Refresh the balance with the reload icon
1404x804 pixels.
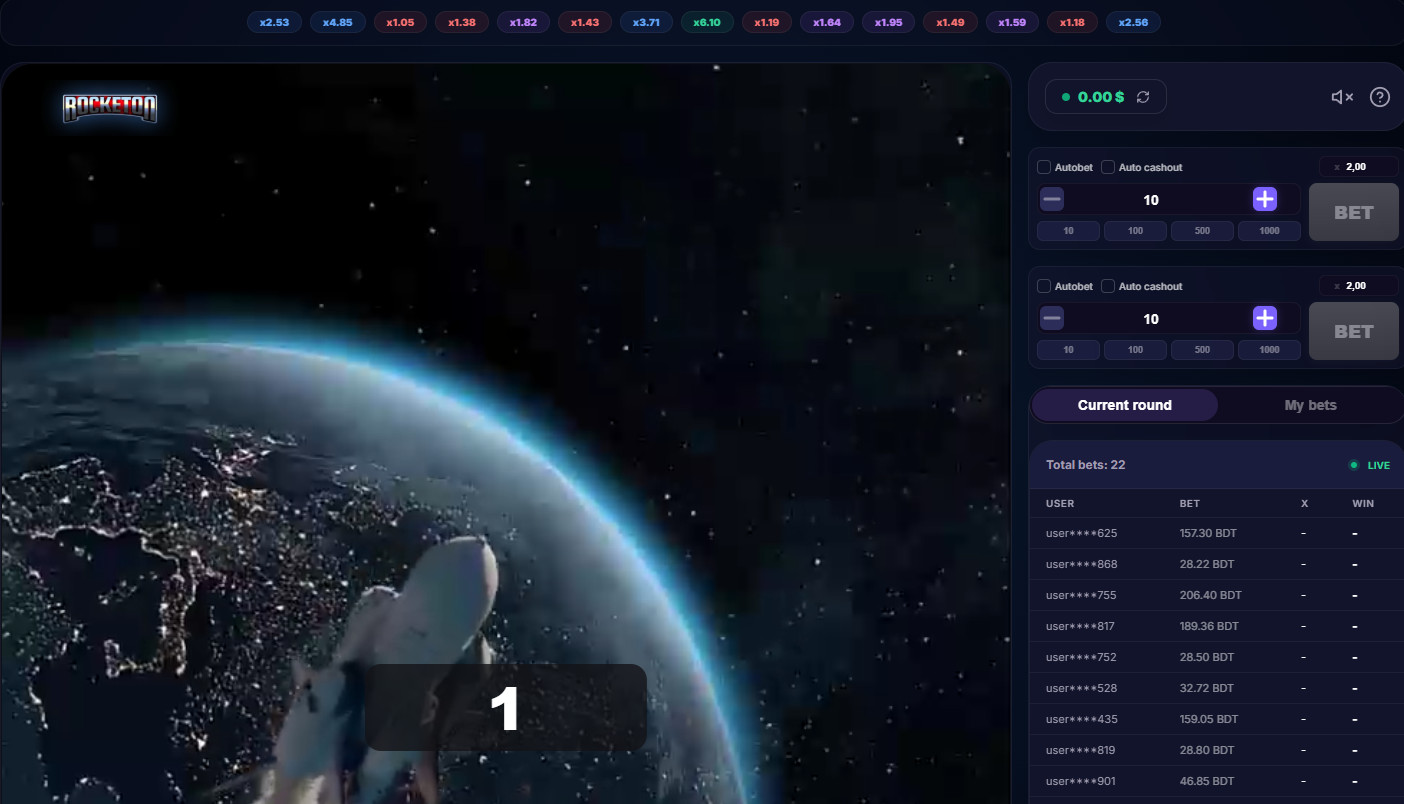(1144, 97)
